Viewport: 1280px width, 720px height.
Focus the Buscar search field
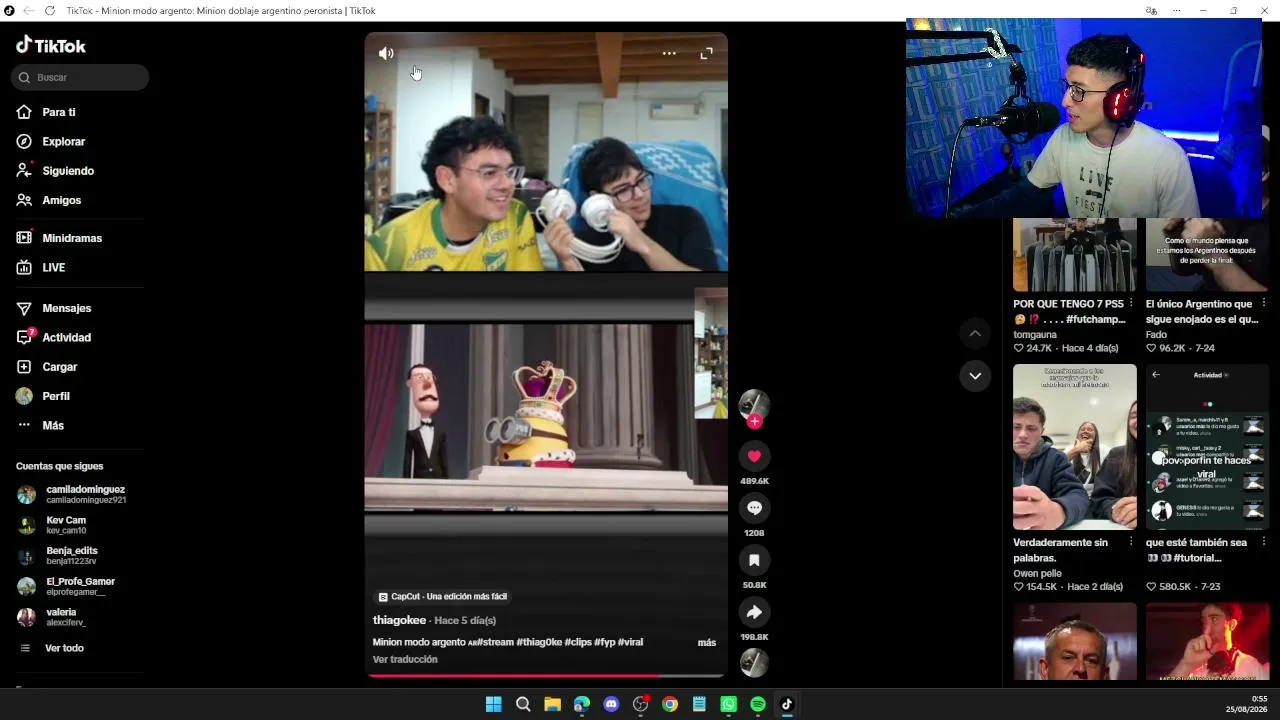click(81, 77)
